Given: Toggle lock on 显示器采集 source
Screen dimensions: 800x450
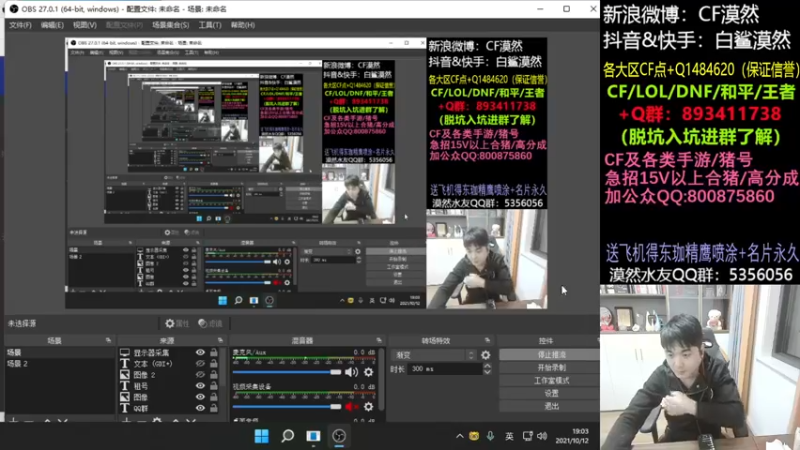Looking at the screenshot, I should coord(214,353).
